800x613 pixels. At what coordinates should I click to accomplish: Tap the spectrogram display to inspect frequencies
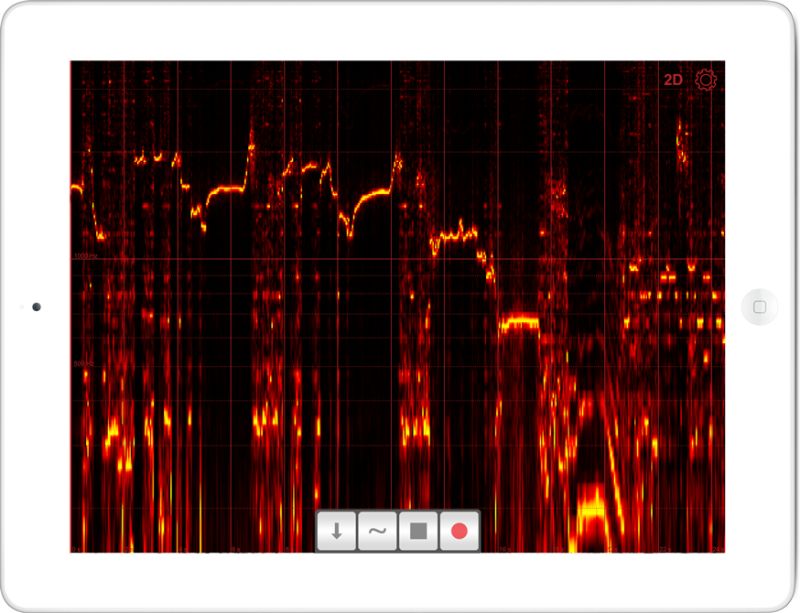[400, 300]
